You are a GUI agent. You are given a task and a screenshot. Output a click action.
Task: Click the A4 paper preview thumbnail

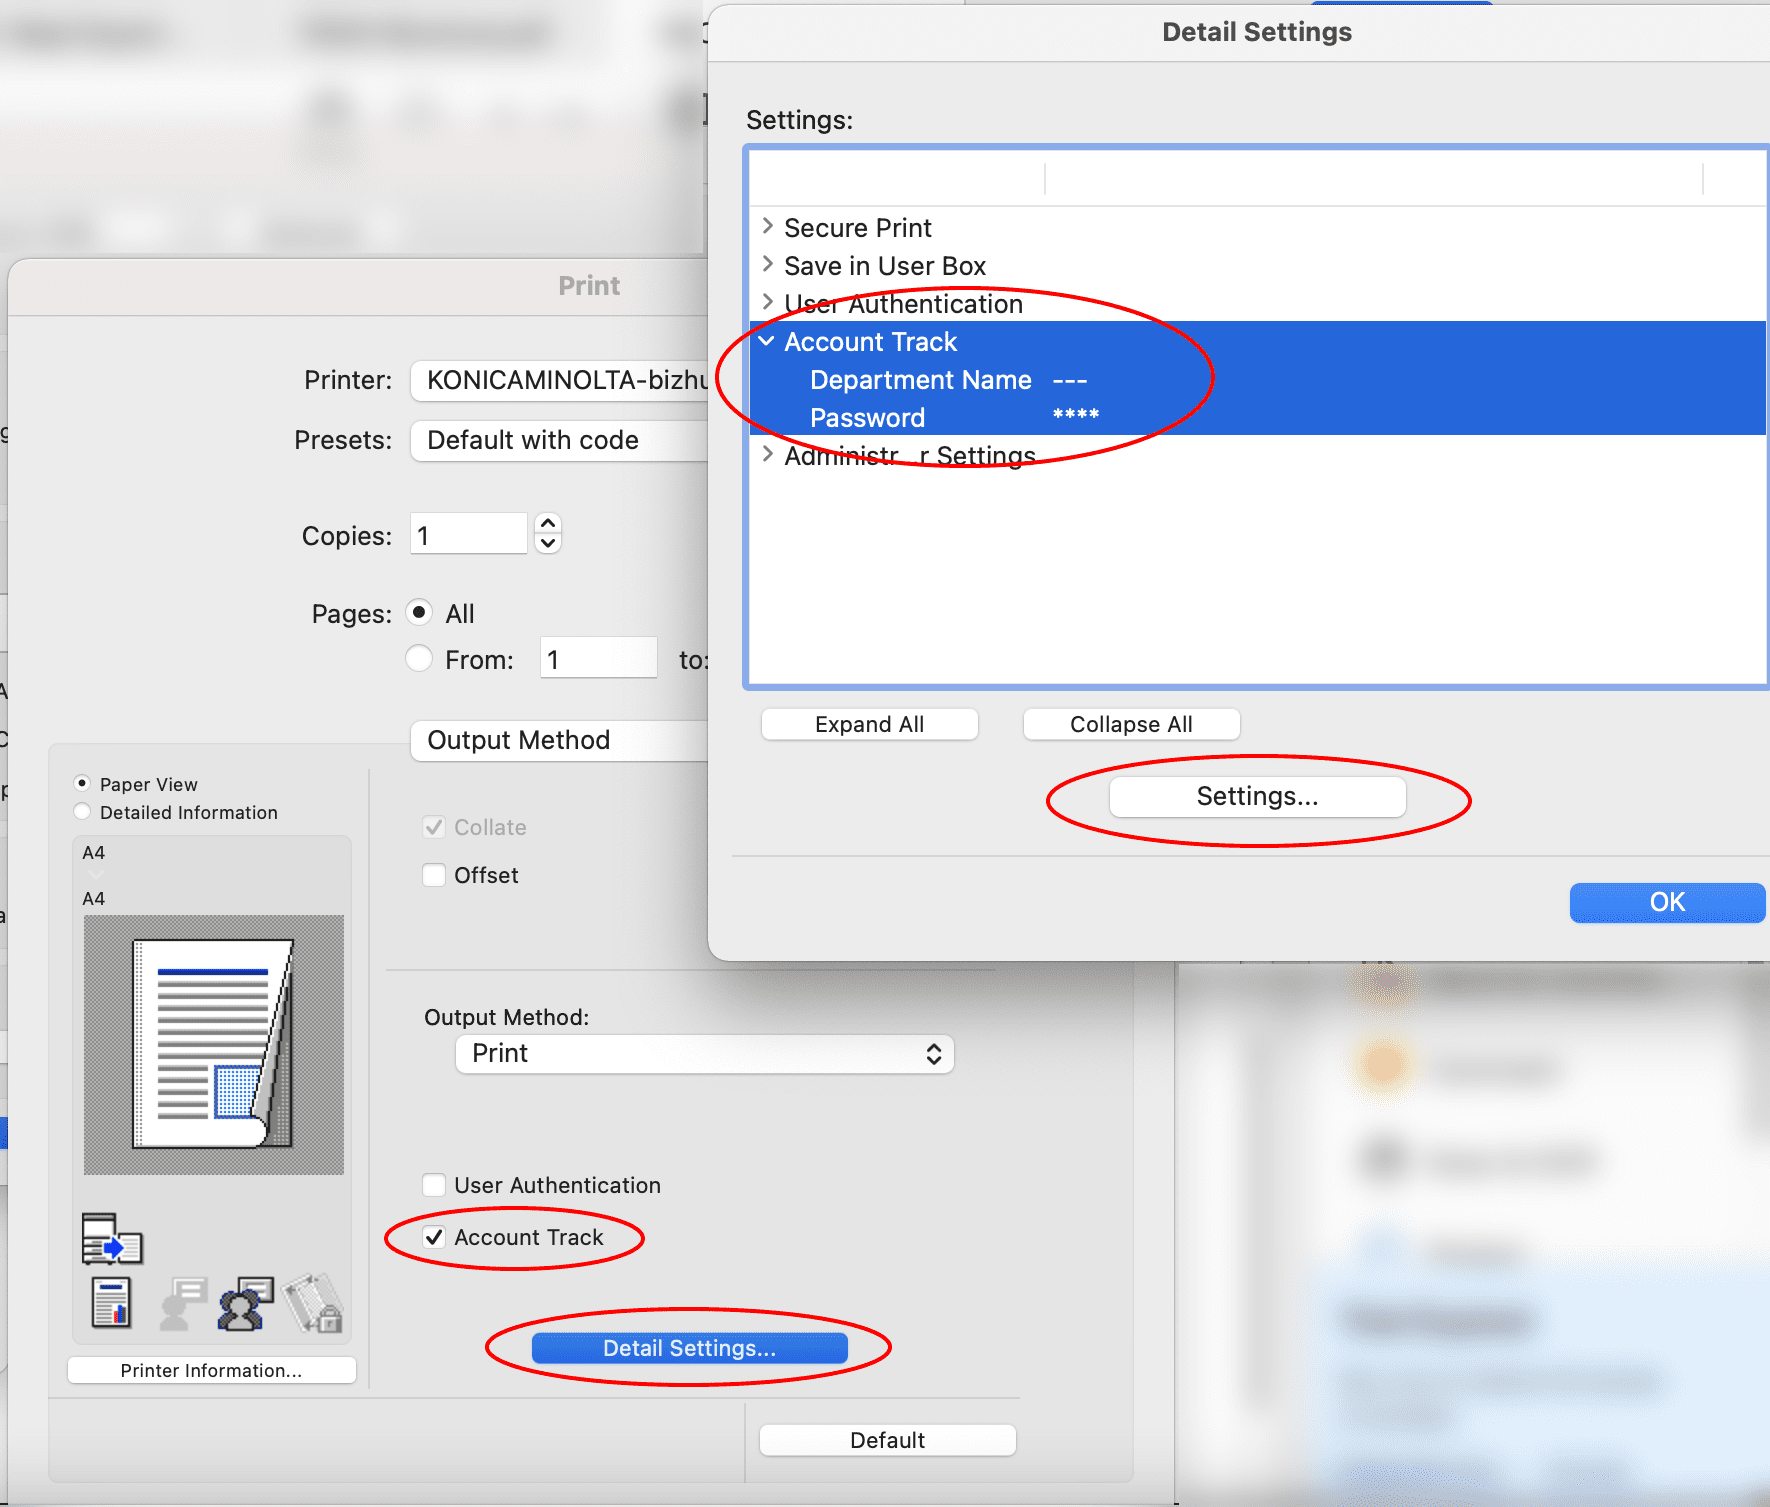point(214,1045)
